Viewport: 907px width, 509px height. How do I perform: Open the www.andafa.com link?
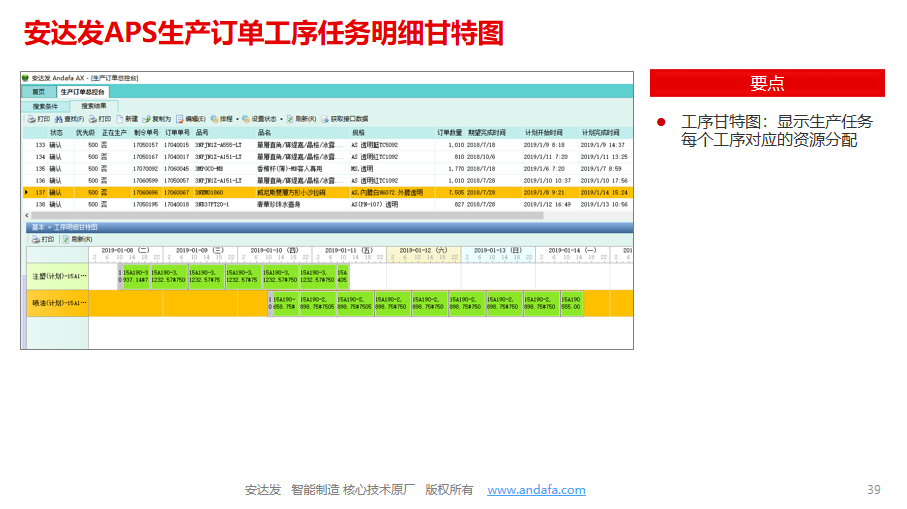pyautogui.click(x=536, y=490)
